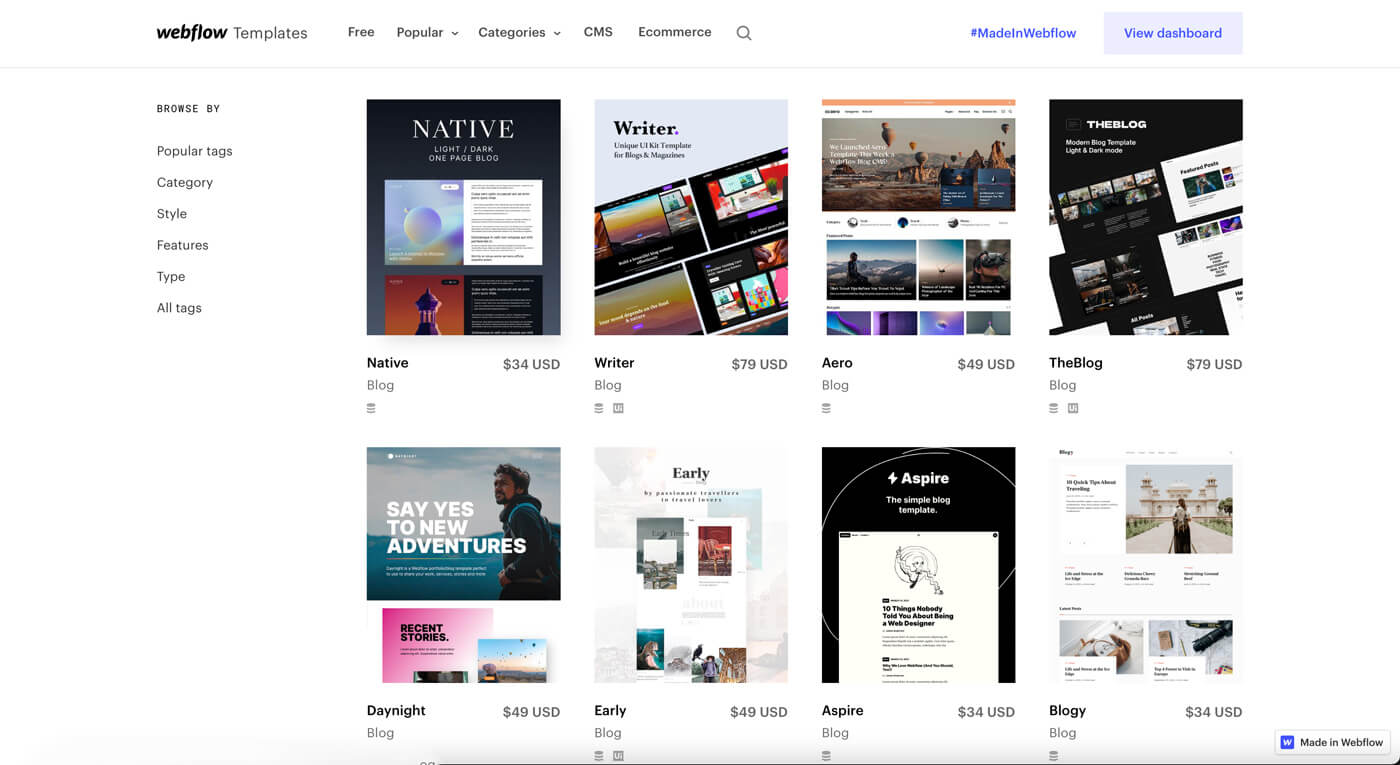Click the $34 USD price for Native

[531, 365]
